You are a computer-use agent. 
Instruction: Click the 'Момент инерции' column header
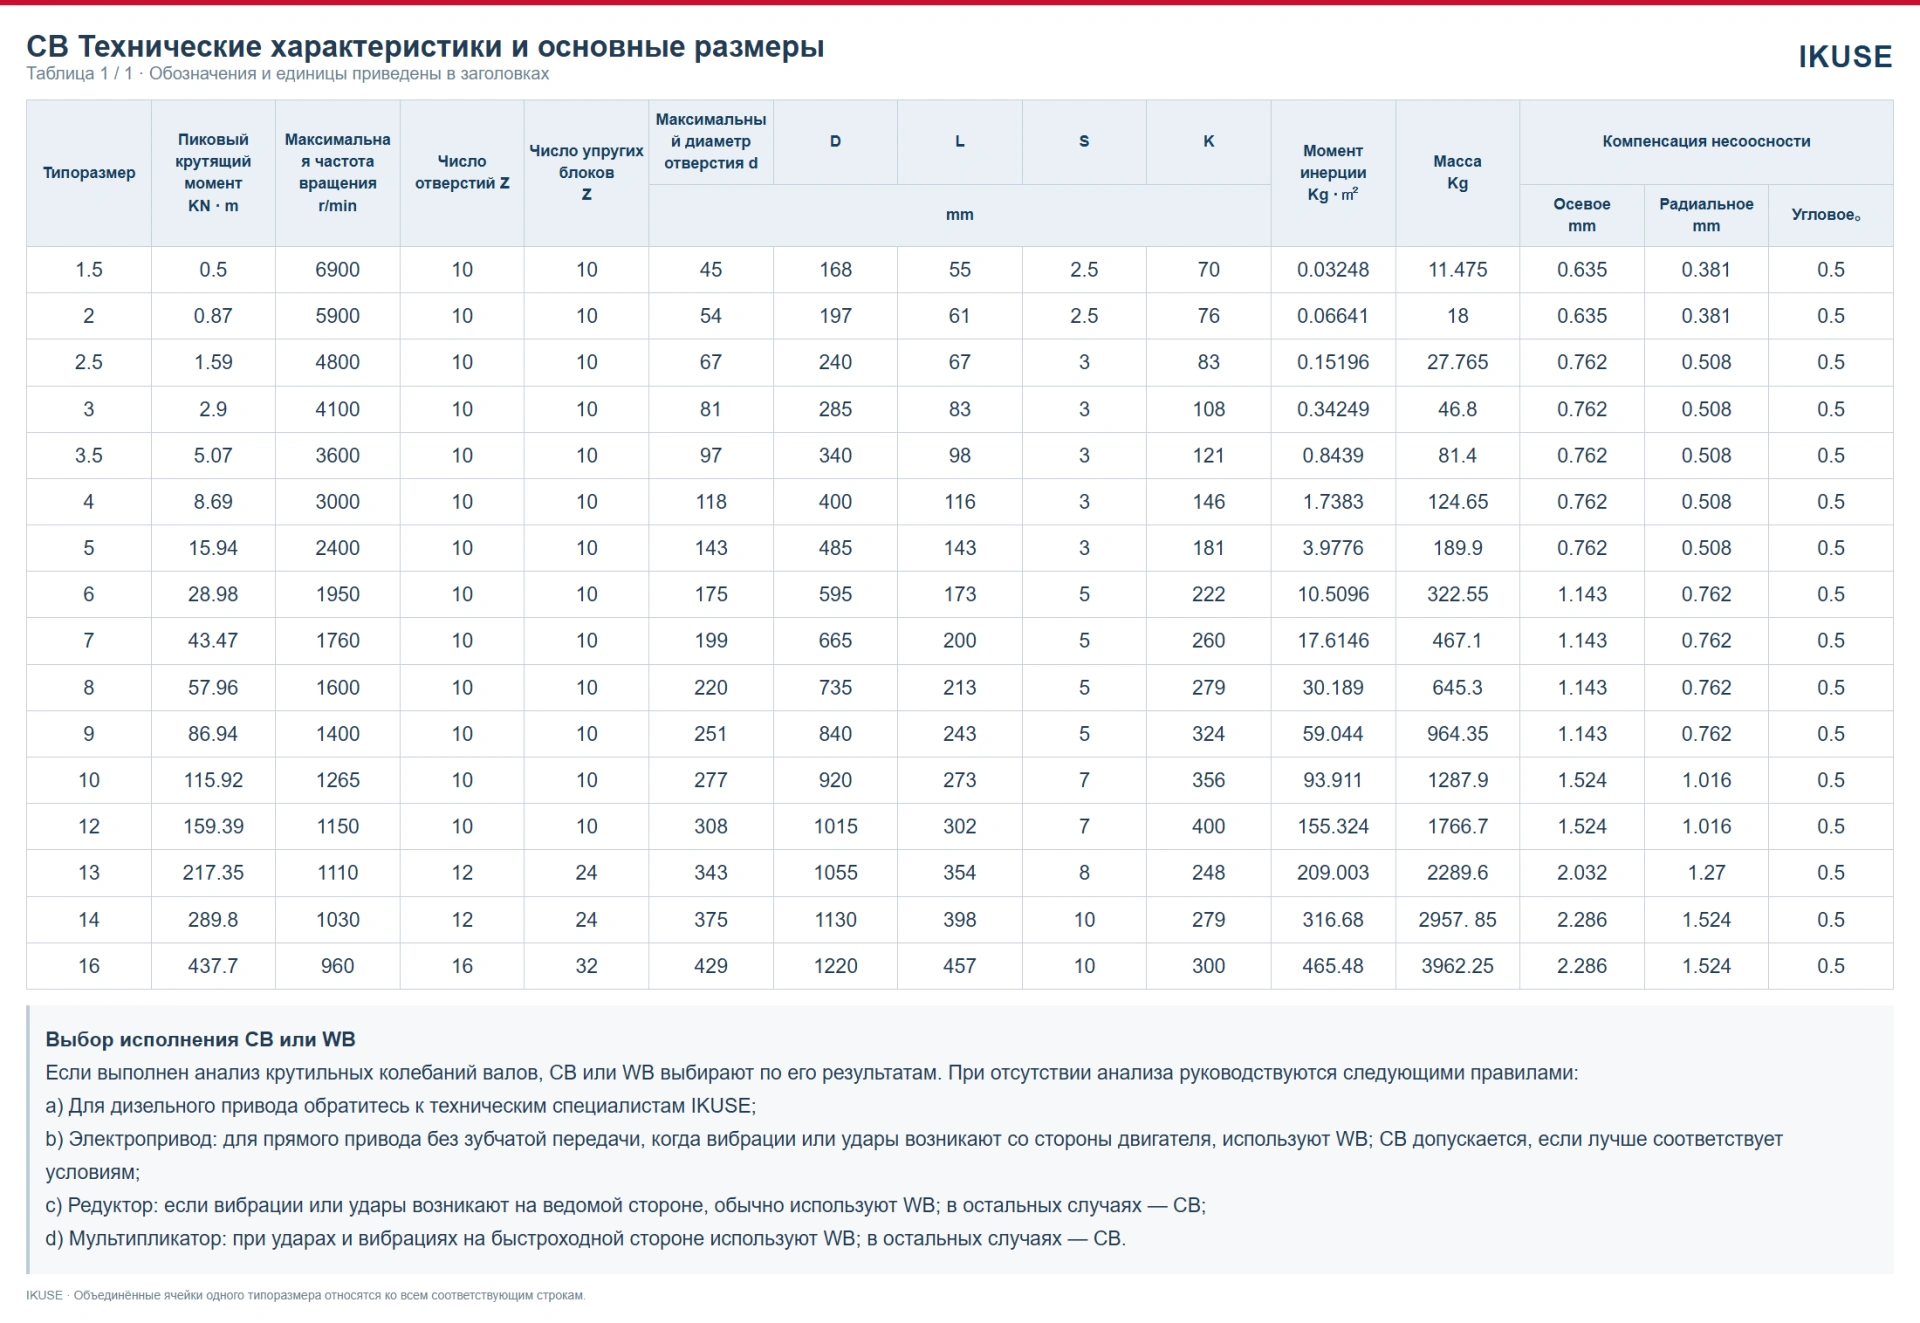(x=1333, y=173)
